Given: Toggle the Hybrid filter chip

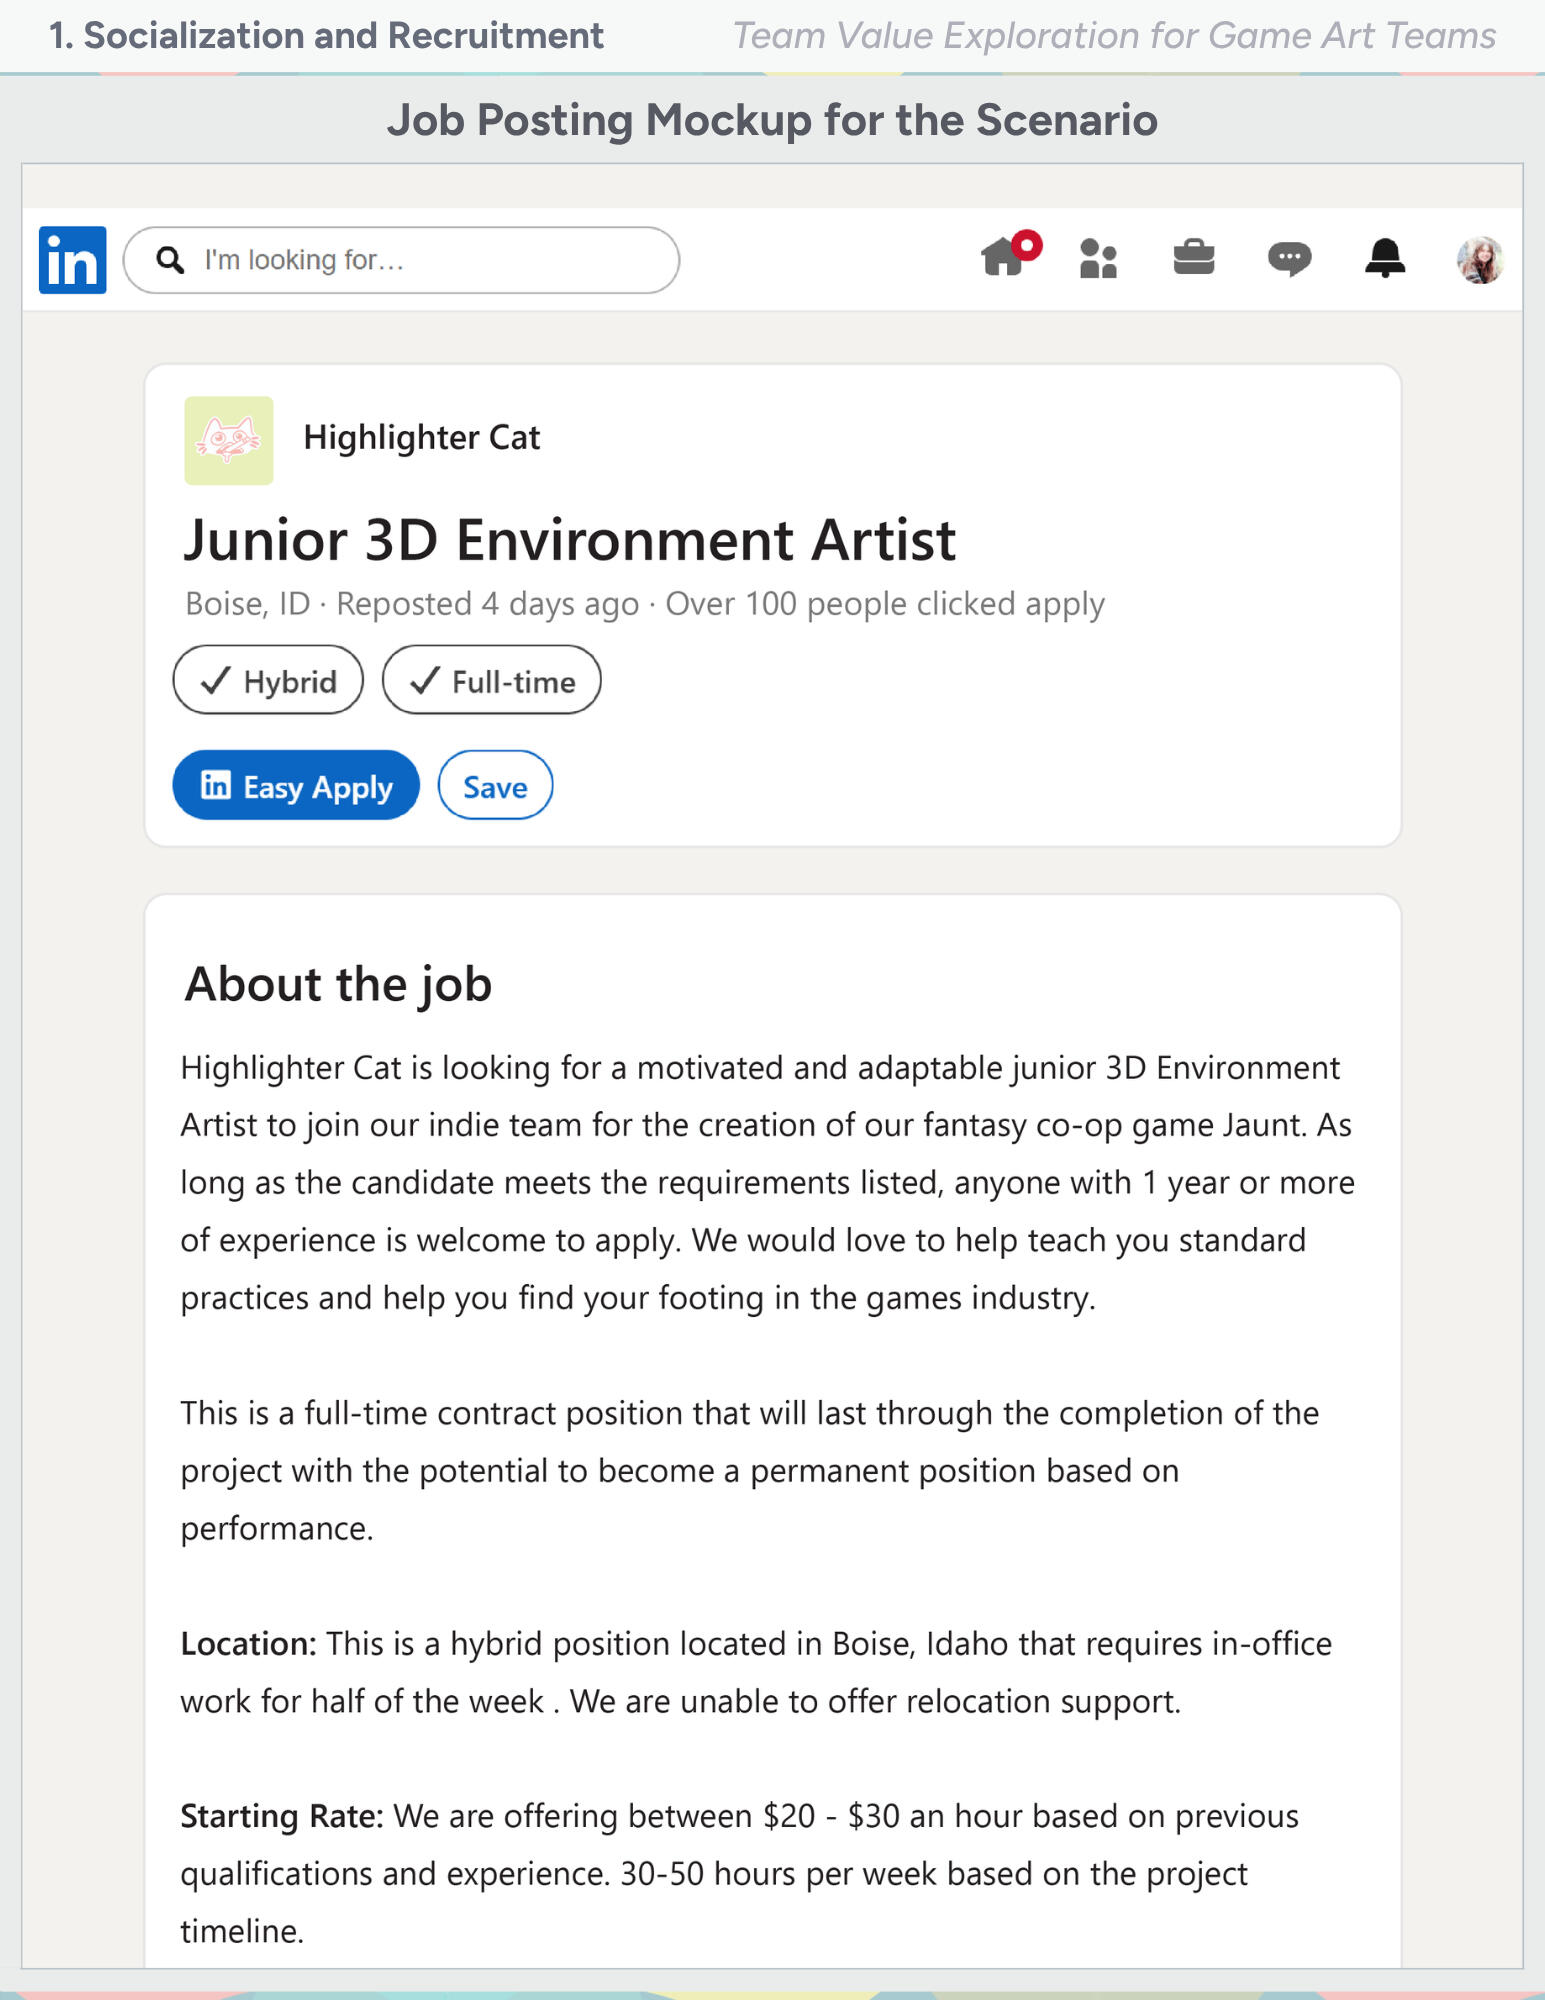Looking at the screenshot, I should pos(268,681).
